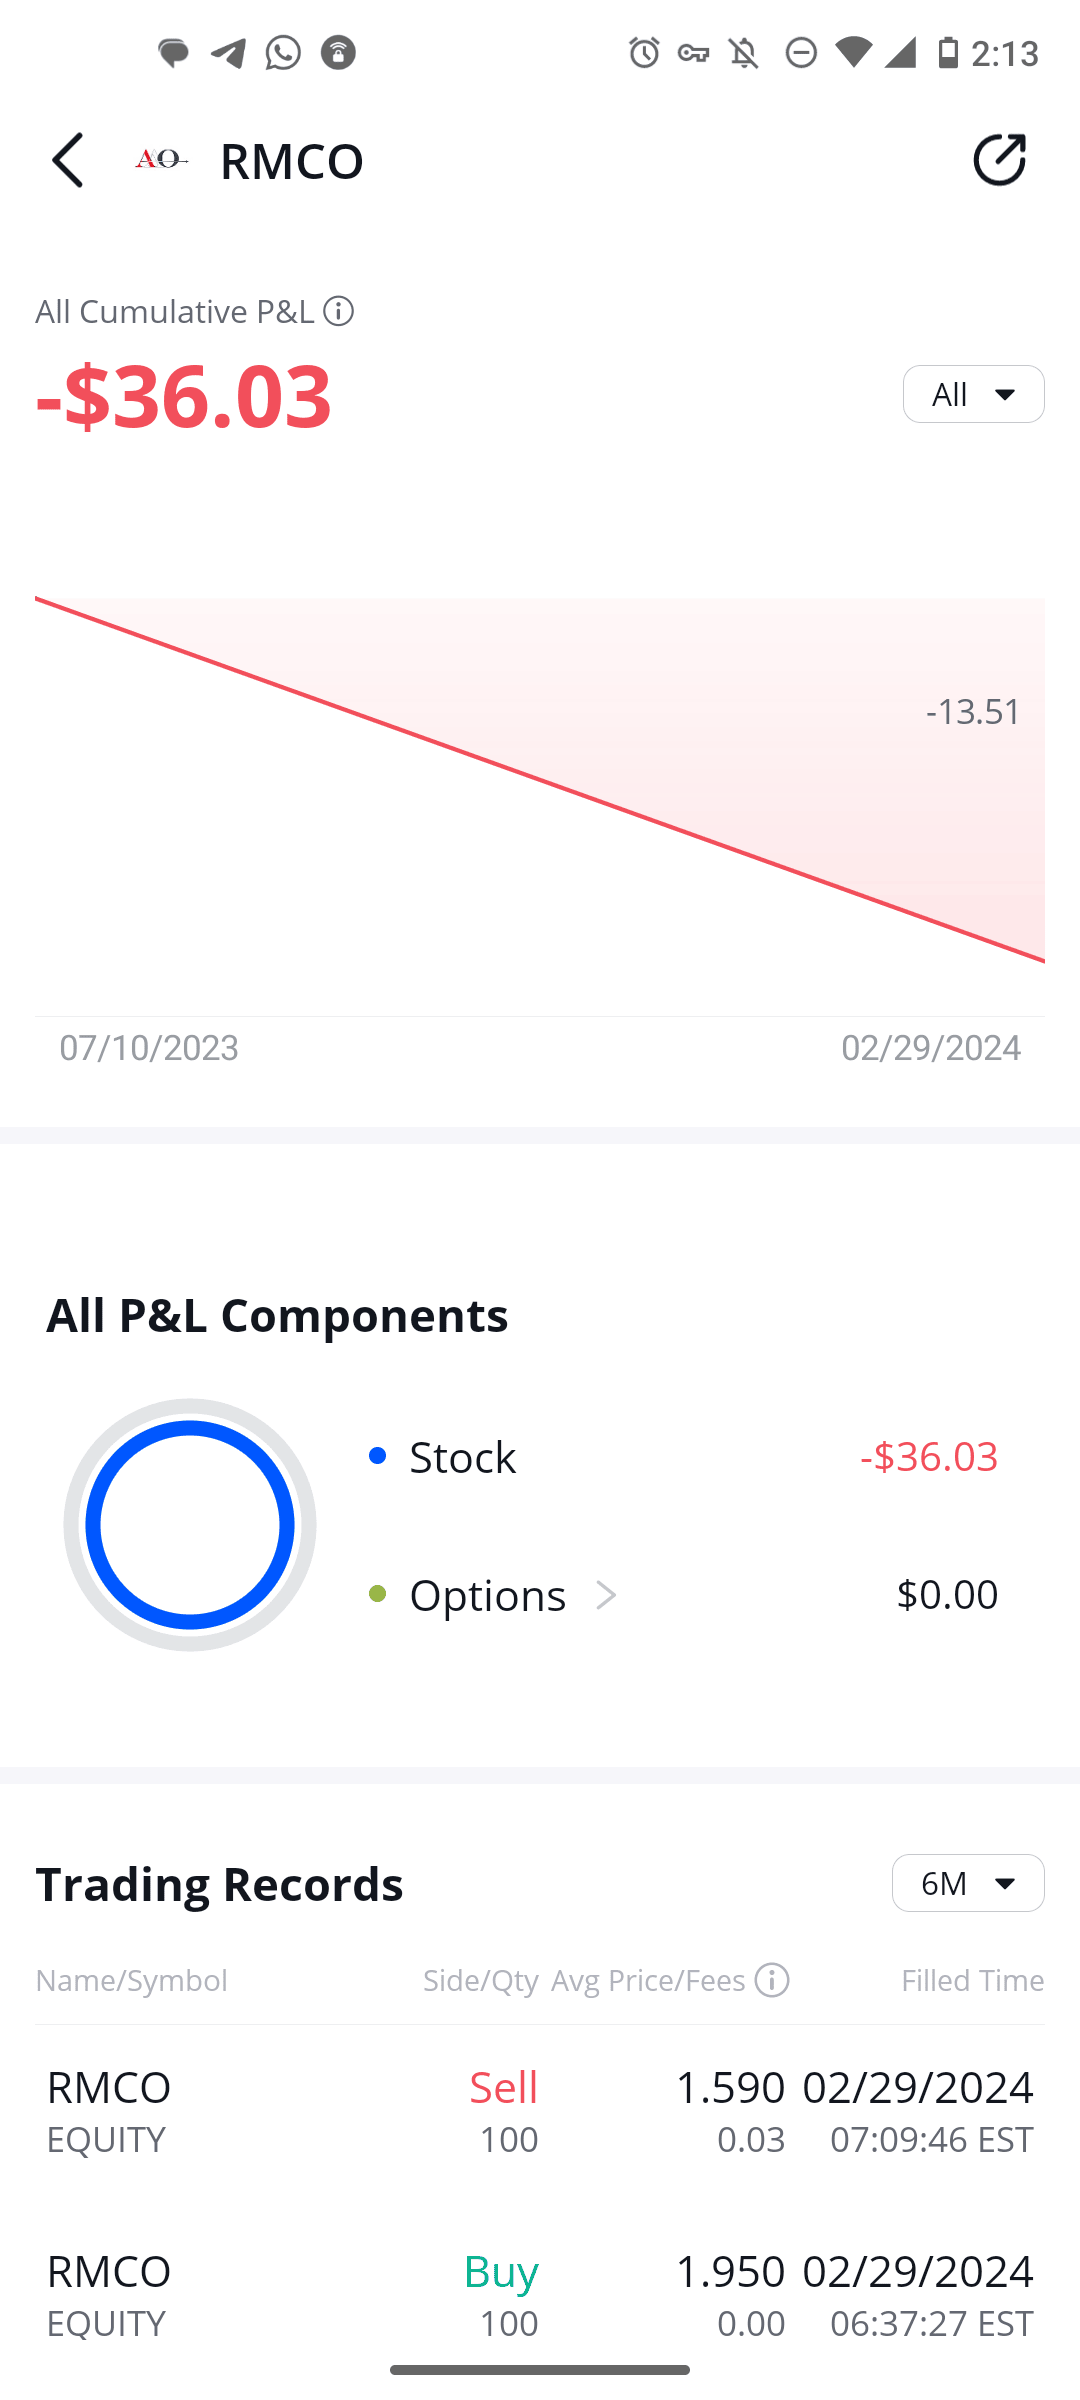Tap the RMCO company logo
Image resolution: width=1080 pixels, height=2400 pixels.
tap(161, 160)
